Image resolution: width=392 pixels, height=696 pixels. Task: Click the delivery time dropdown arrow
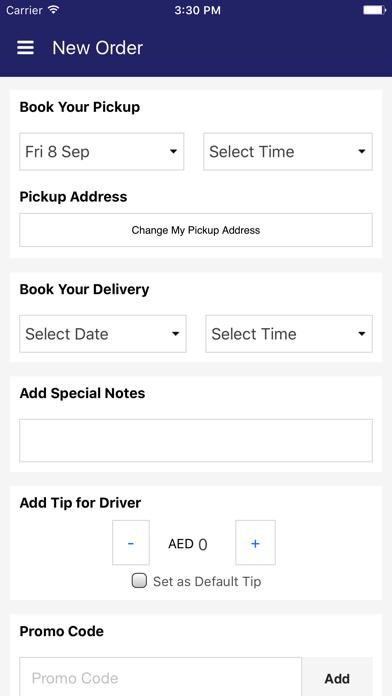pos(362,334)
